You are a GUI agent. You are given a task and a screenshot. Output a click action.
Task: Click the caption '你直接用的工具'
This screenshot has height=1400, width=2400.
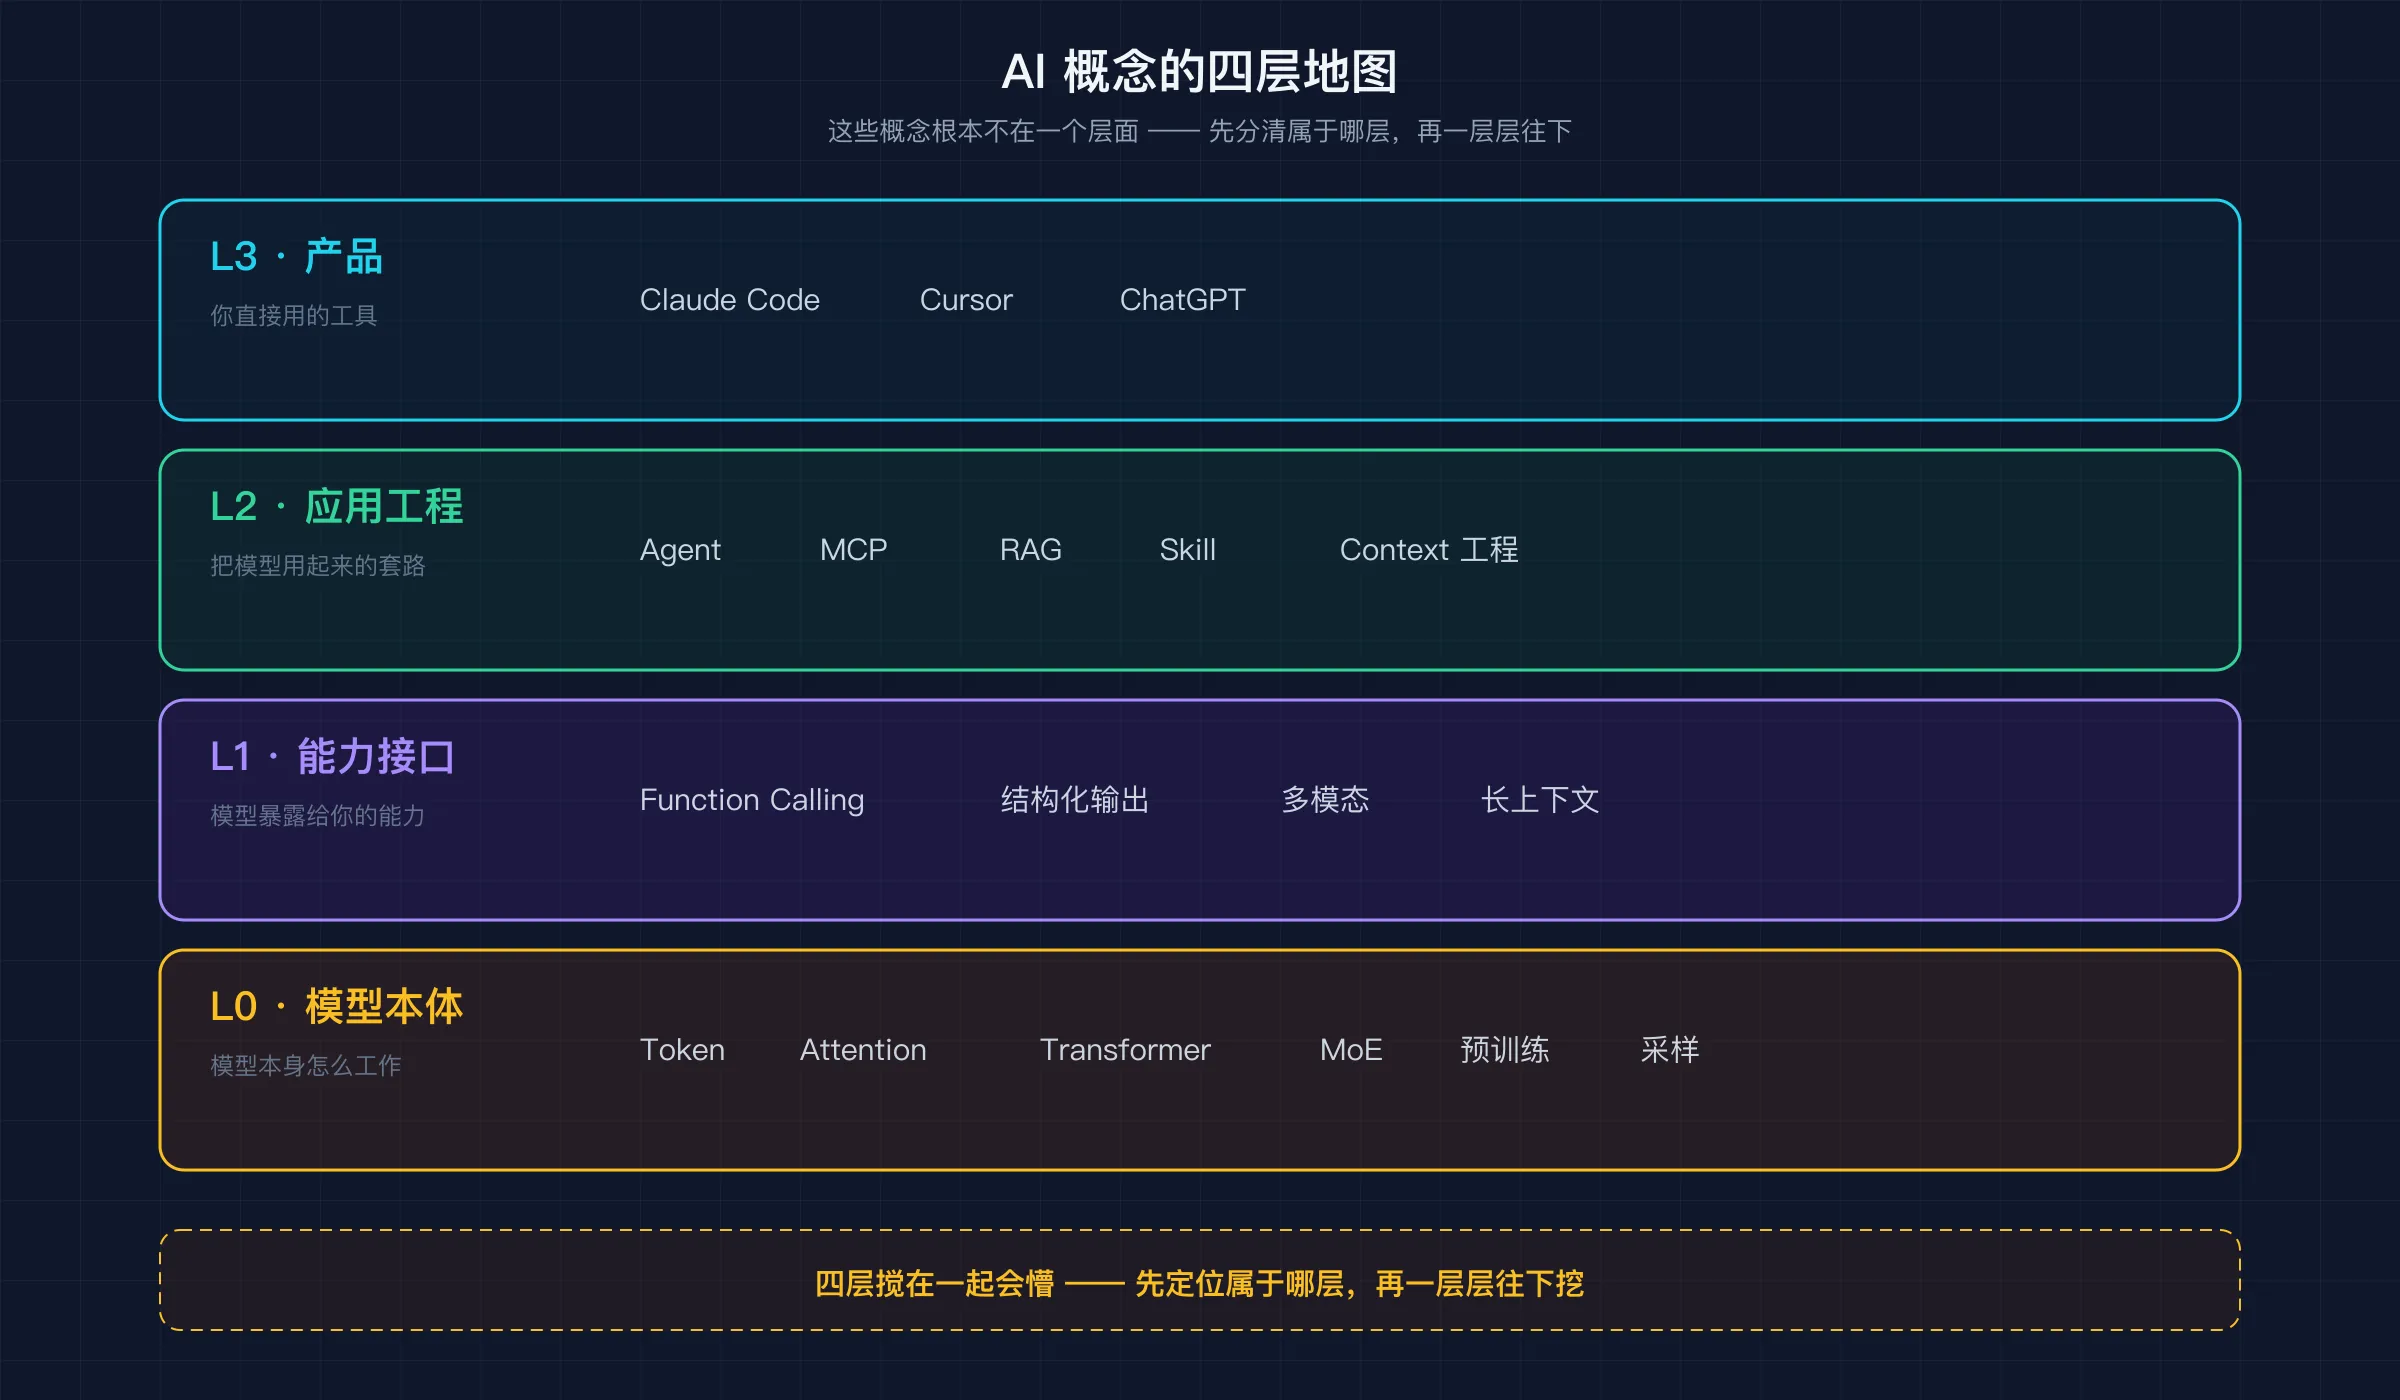(x=293, y=316)
